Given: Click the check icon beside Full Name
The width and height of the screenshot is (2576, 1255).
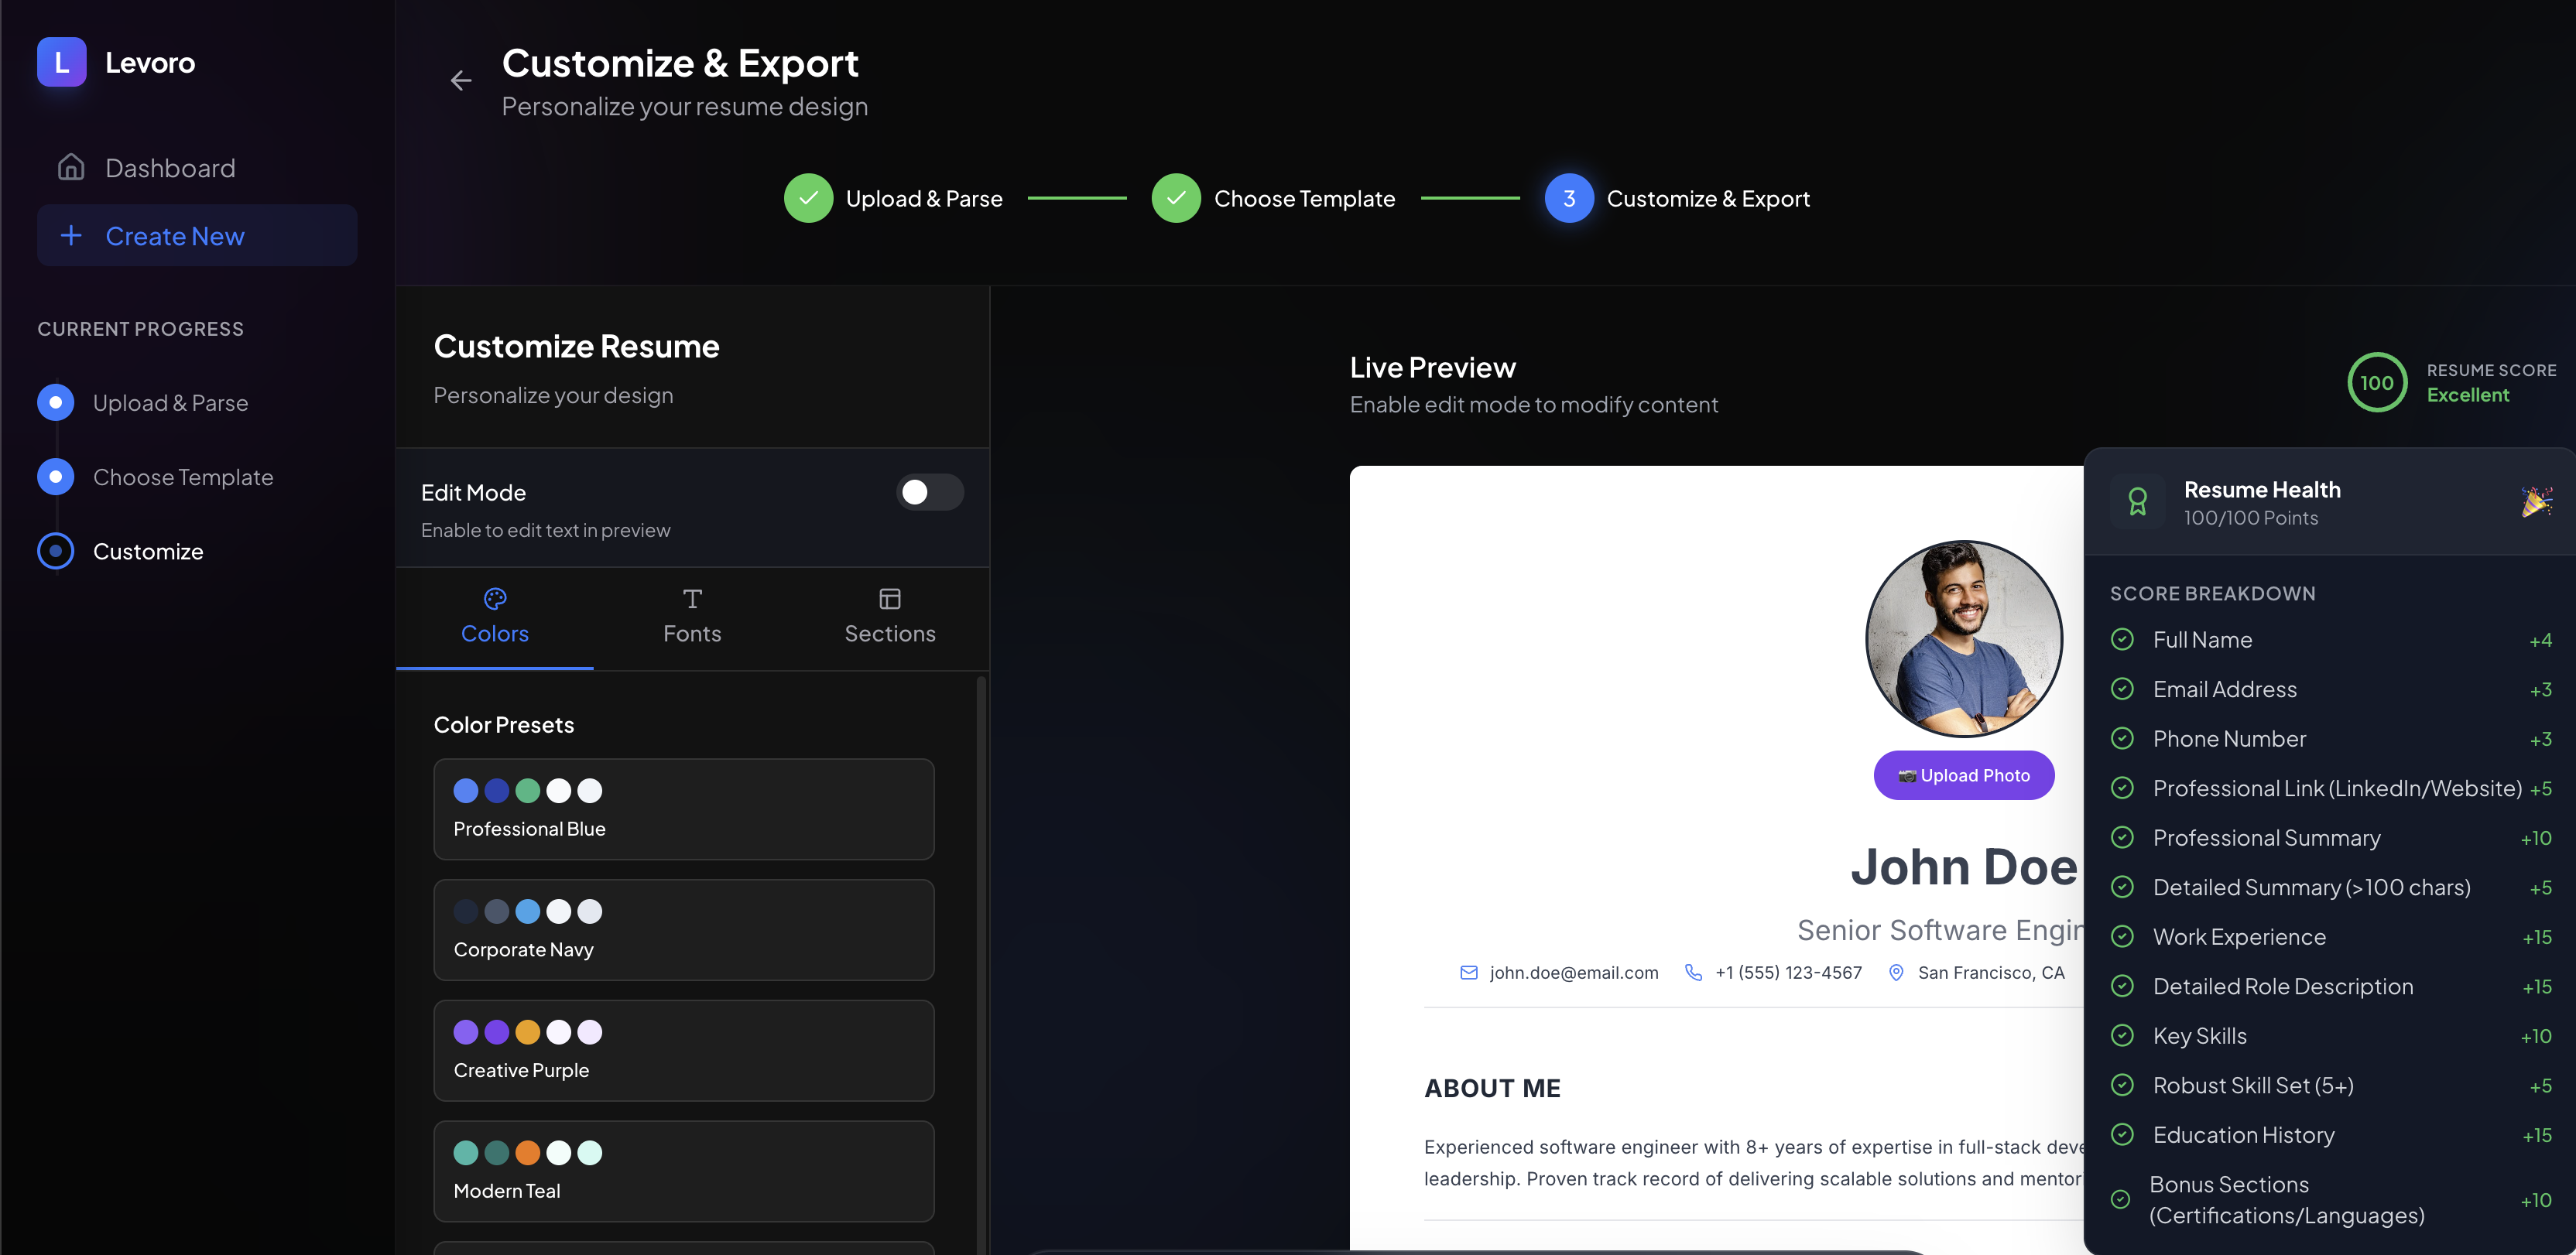Looking at the screenshot, I should [x=2122, y=639].
